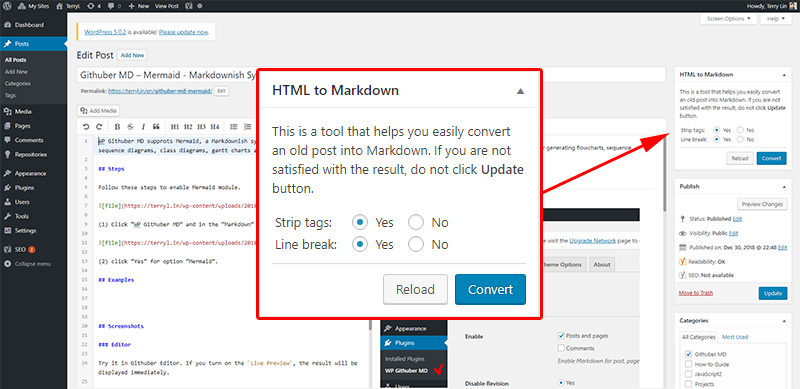Viewport: 800px width, 389px height.
Task: Collapse the admin menu
Action: tap(33, 264)
